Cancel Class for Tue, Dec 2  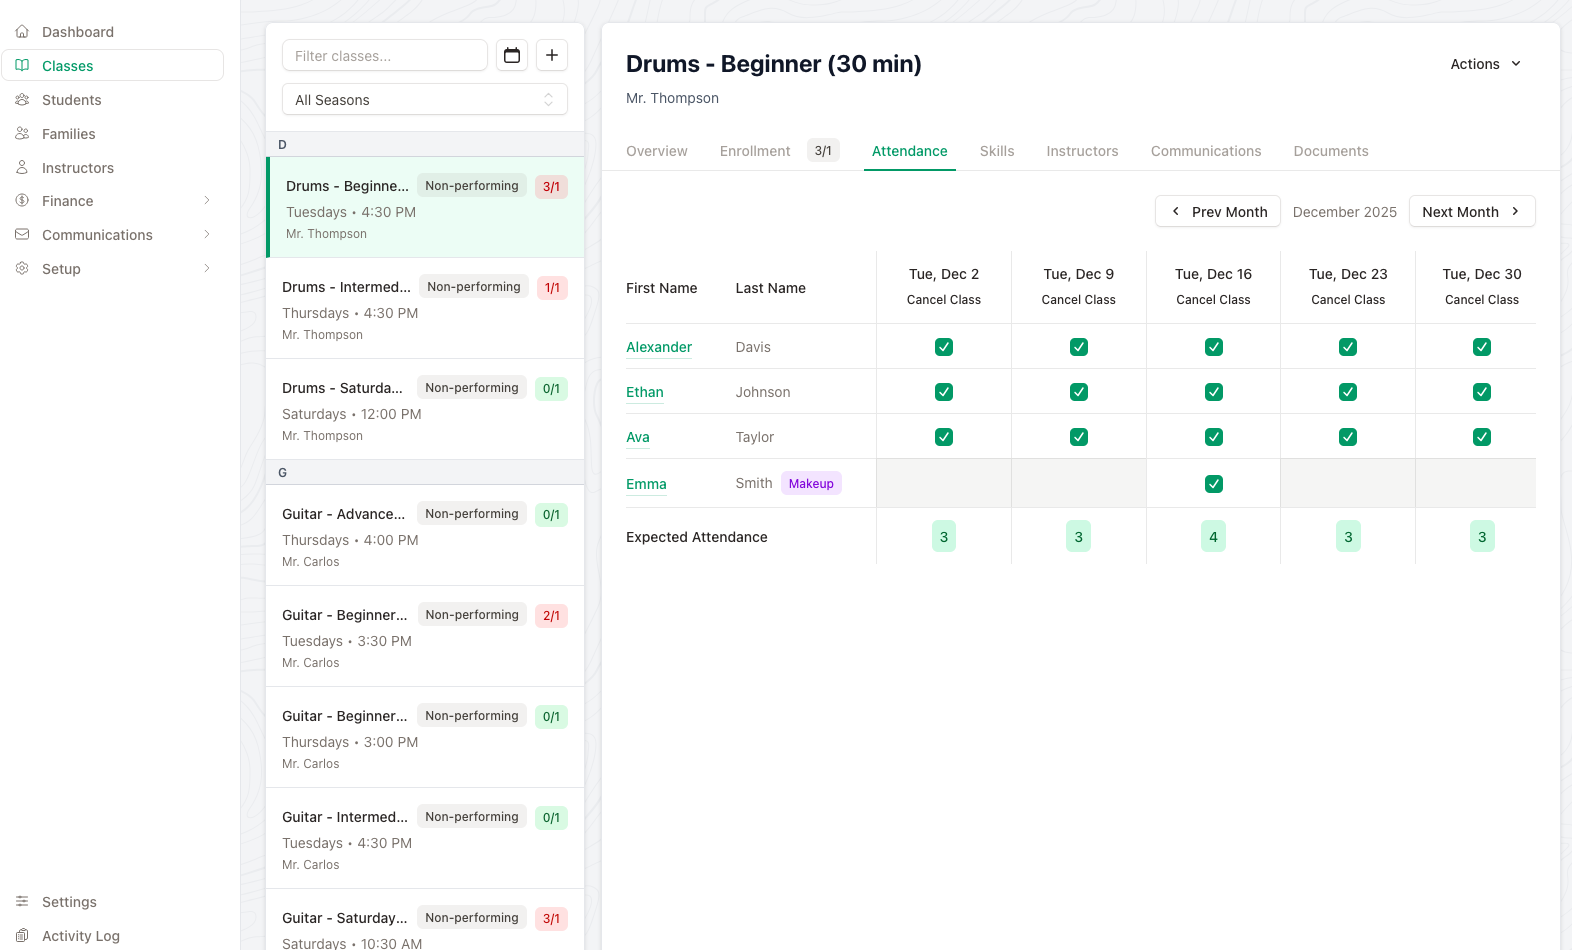pos(944,300)
